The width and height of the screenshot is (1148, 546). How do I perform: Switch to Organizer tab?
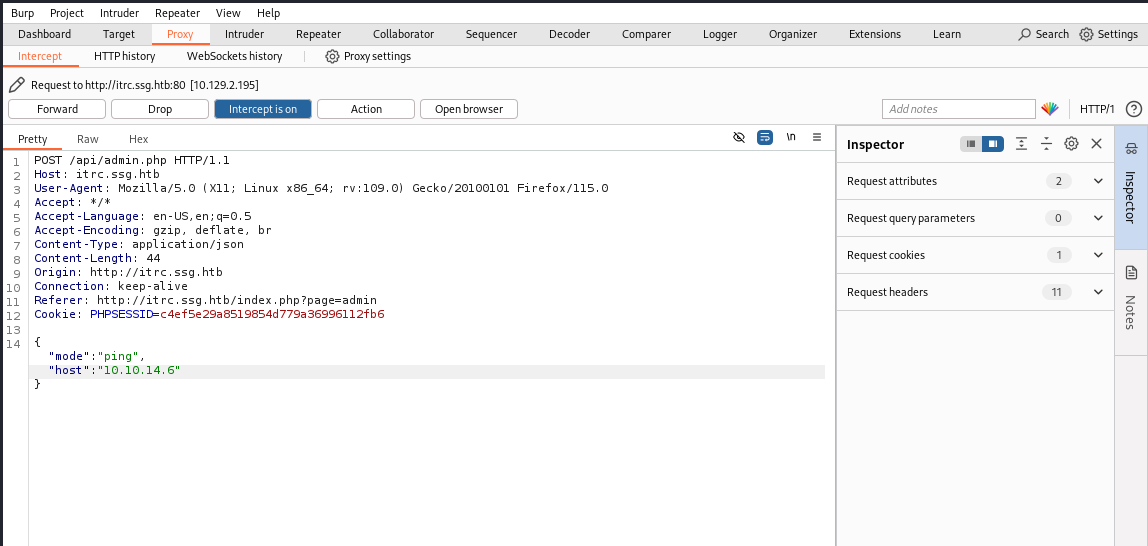[x=793, y=34]
